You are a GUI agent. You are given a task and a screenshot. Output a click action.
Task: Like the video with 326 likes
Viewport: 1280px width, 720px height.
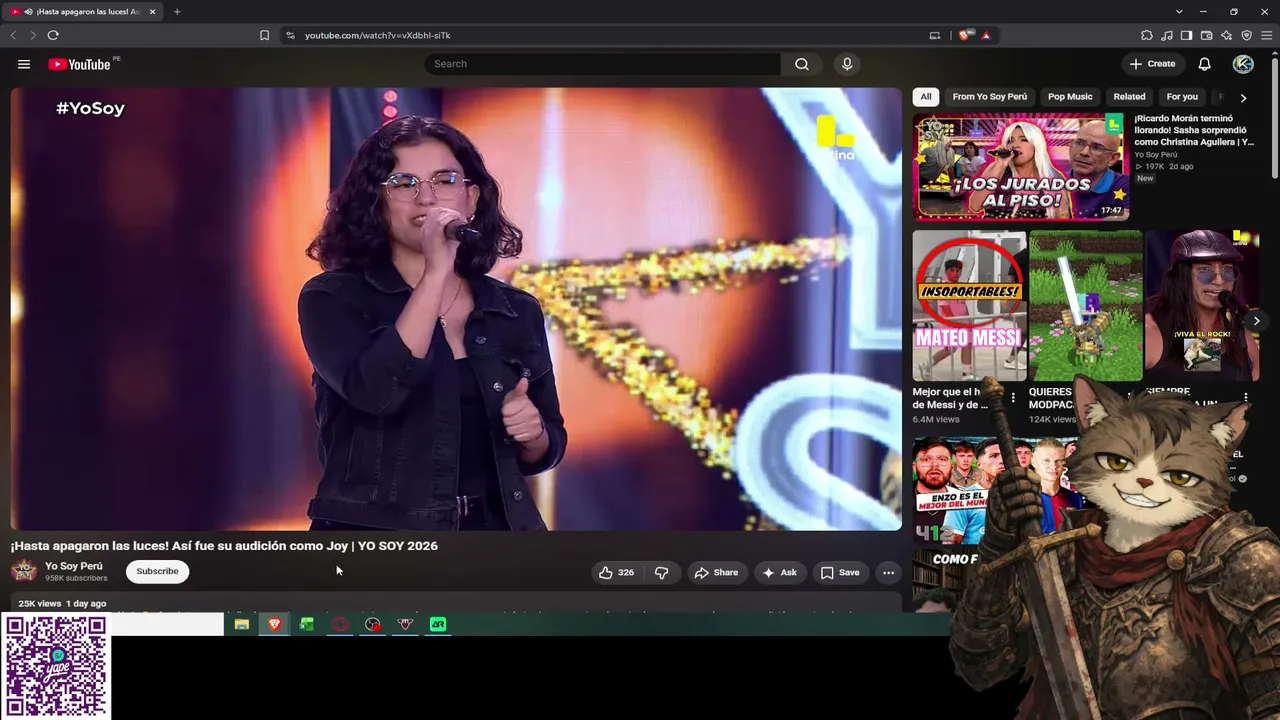pos(616,572)
